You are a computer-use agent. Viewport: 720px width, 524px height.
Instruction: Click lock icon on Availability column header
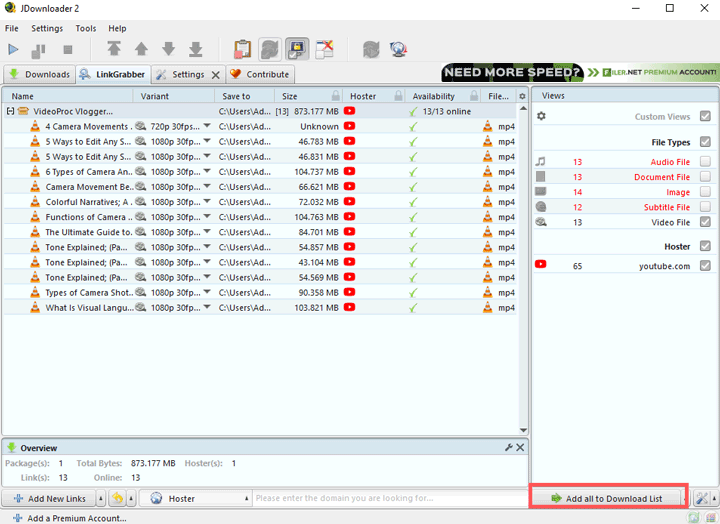click(474, 96)
